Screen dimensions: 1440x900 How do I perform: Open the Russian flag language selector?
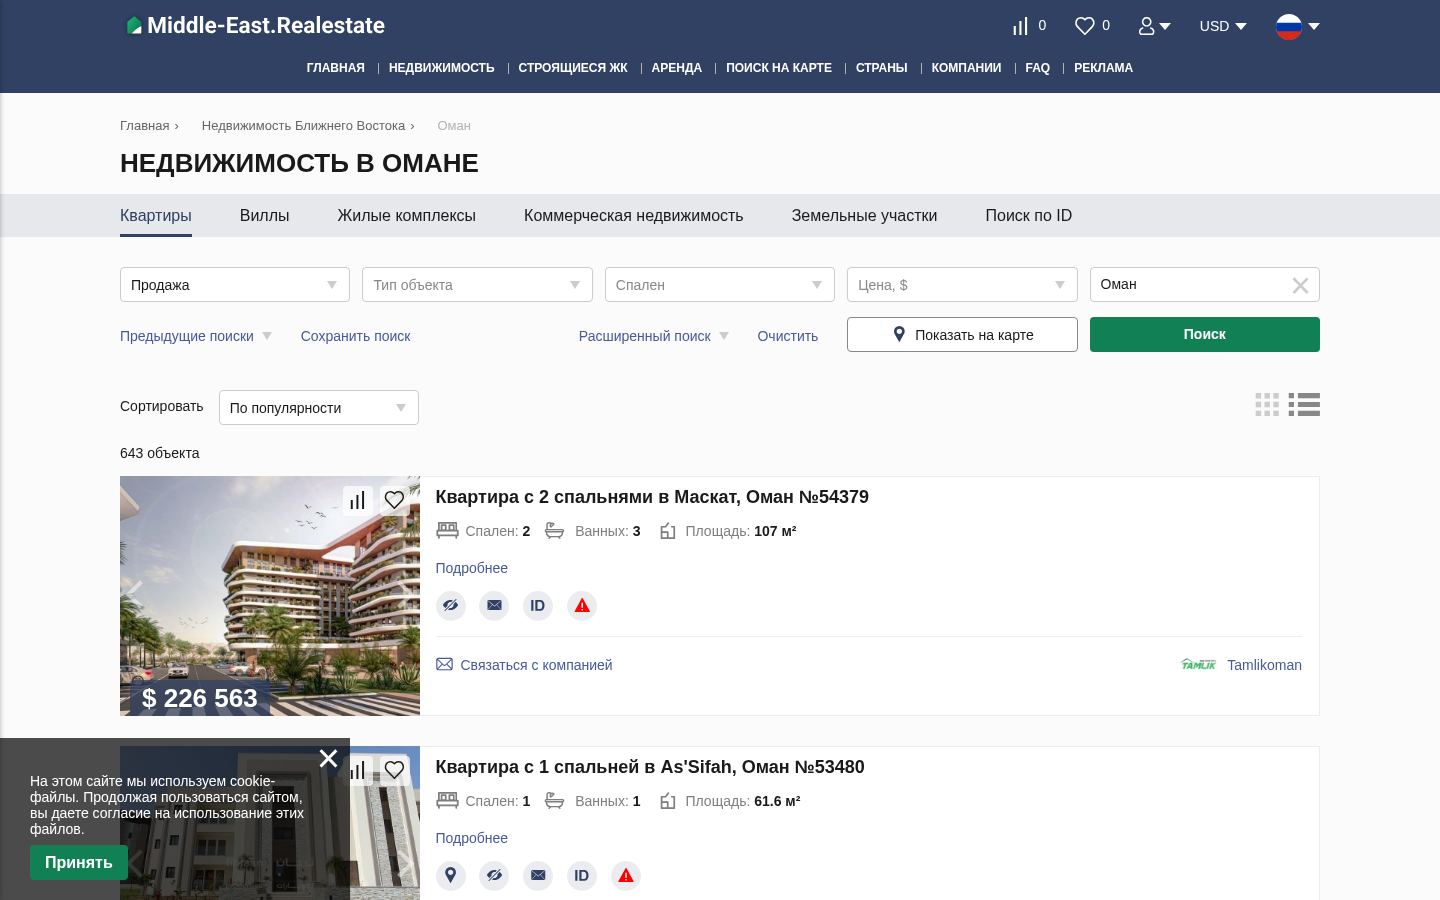click(x=1298, y=26)
